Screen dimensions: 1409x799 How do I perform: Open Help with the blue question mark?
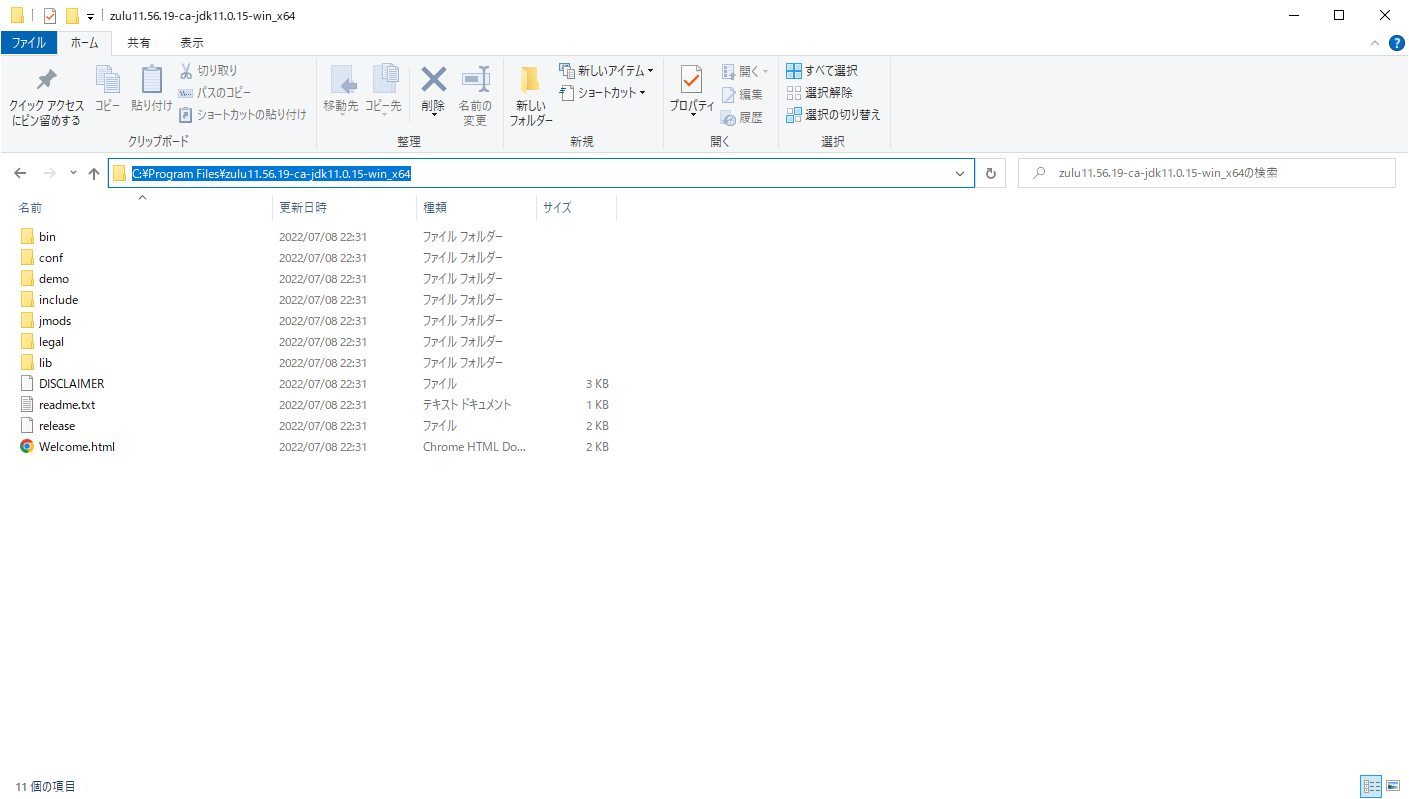[1397, 43]
